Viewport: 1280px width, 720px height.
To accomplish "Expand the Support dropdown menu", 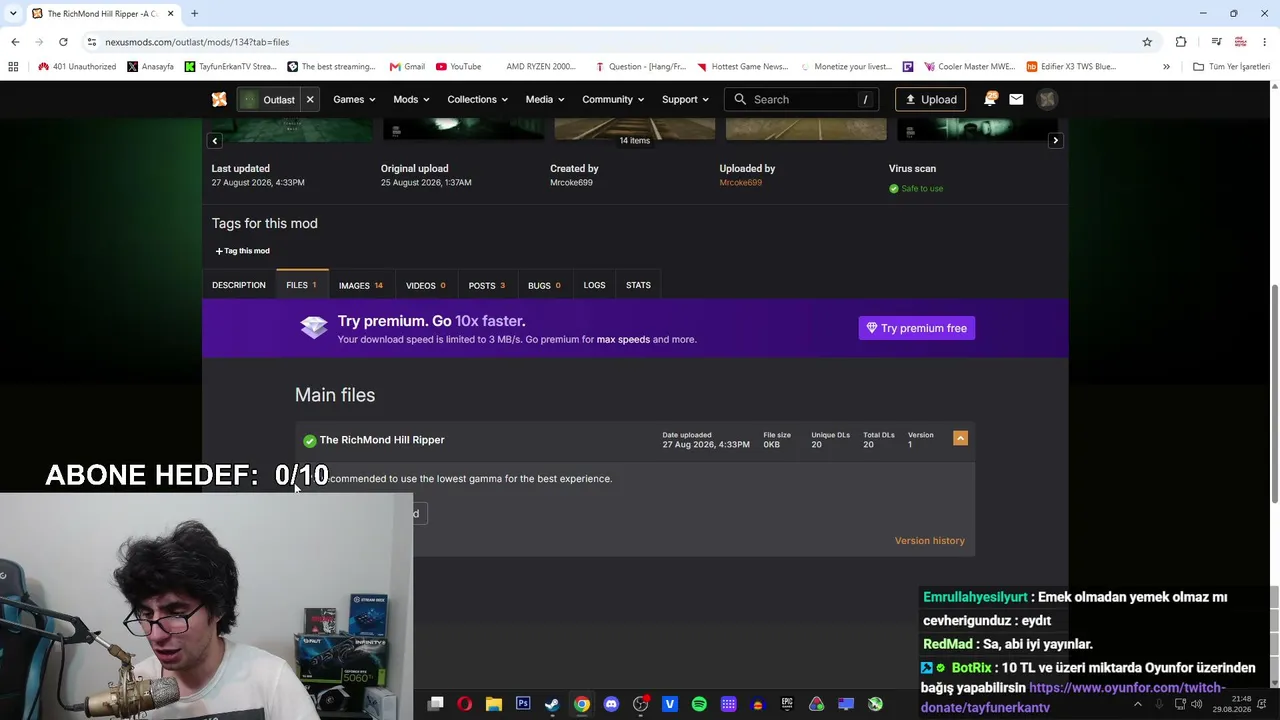I will click(x=685, y=99).
